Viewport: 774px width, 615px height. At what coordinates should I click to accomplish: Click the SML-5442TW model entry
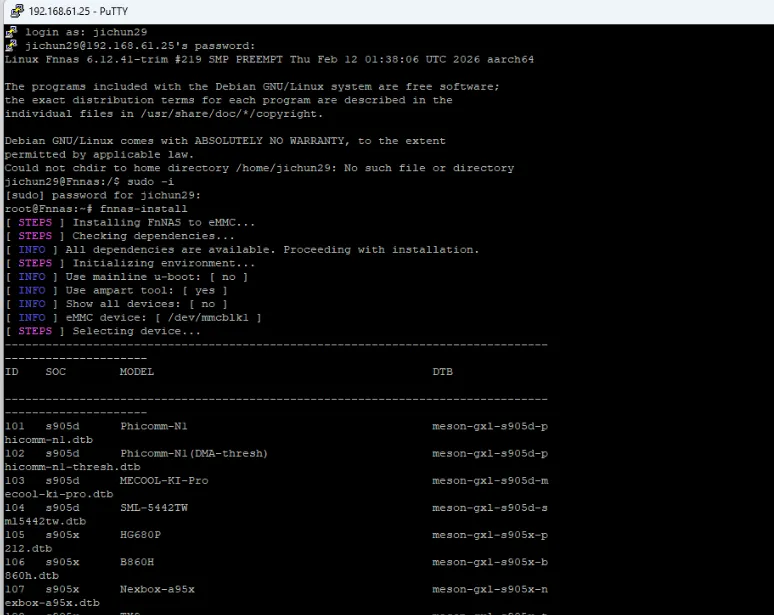[x=154, y=507]
